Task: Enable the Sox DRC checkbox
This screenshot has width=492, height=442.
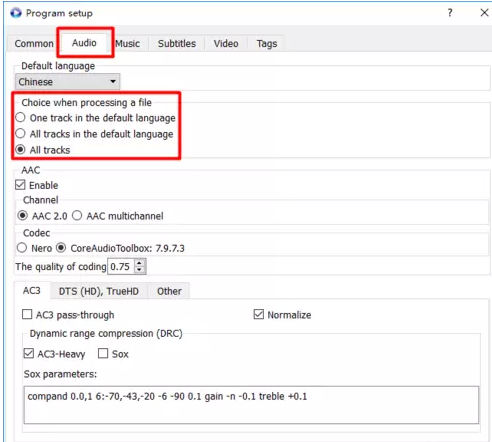Action: pyautogui.click(x=103, y=353)
